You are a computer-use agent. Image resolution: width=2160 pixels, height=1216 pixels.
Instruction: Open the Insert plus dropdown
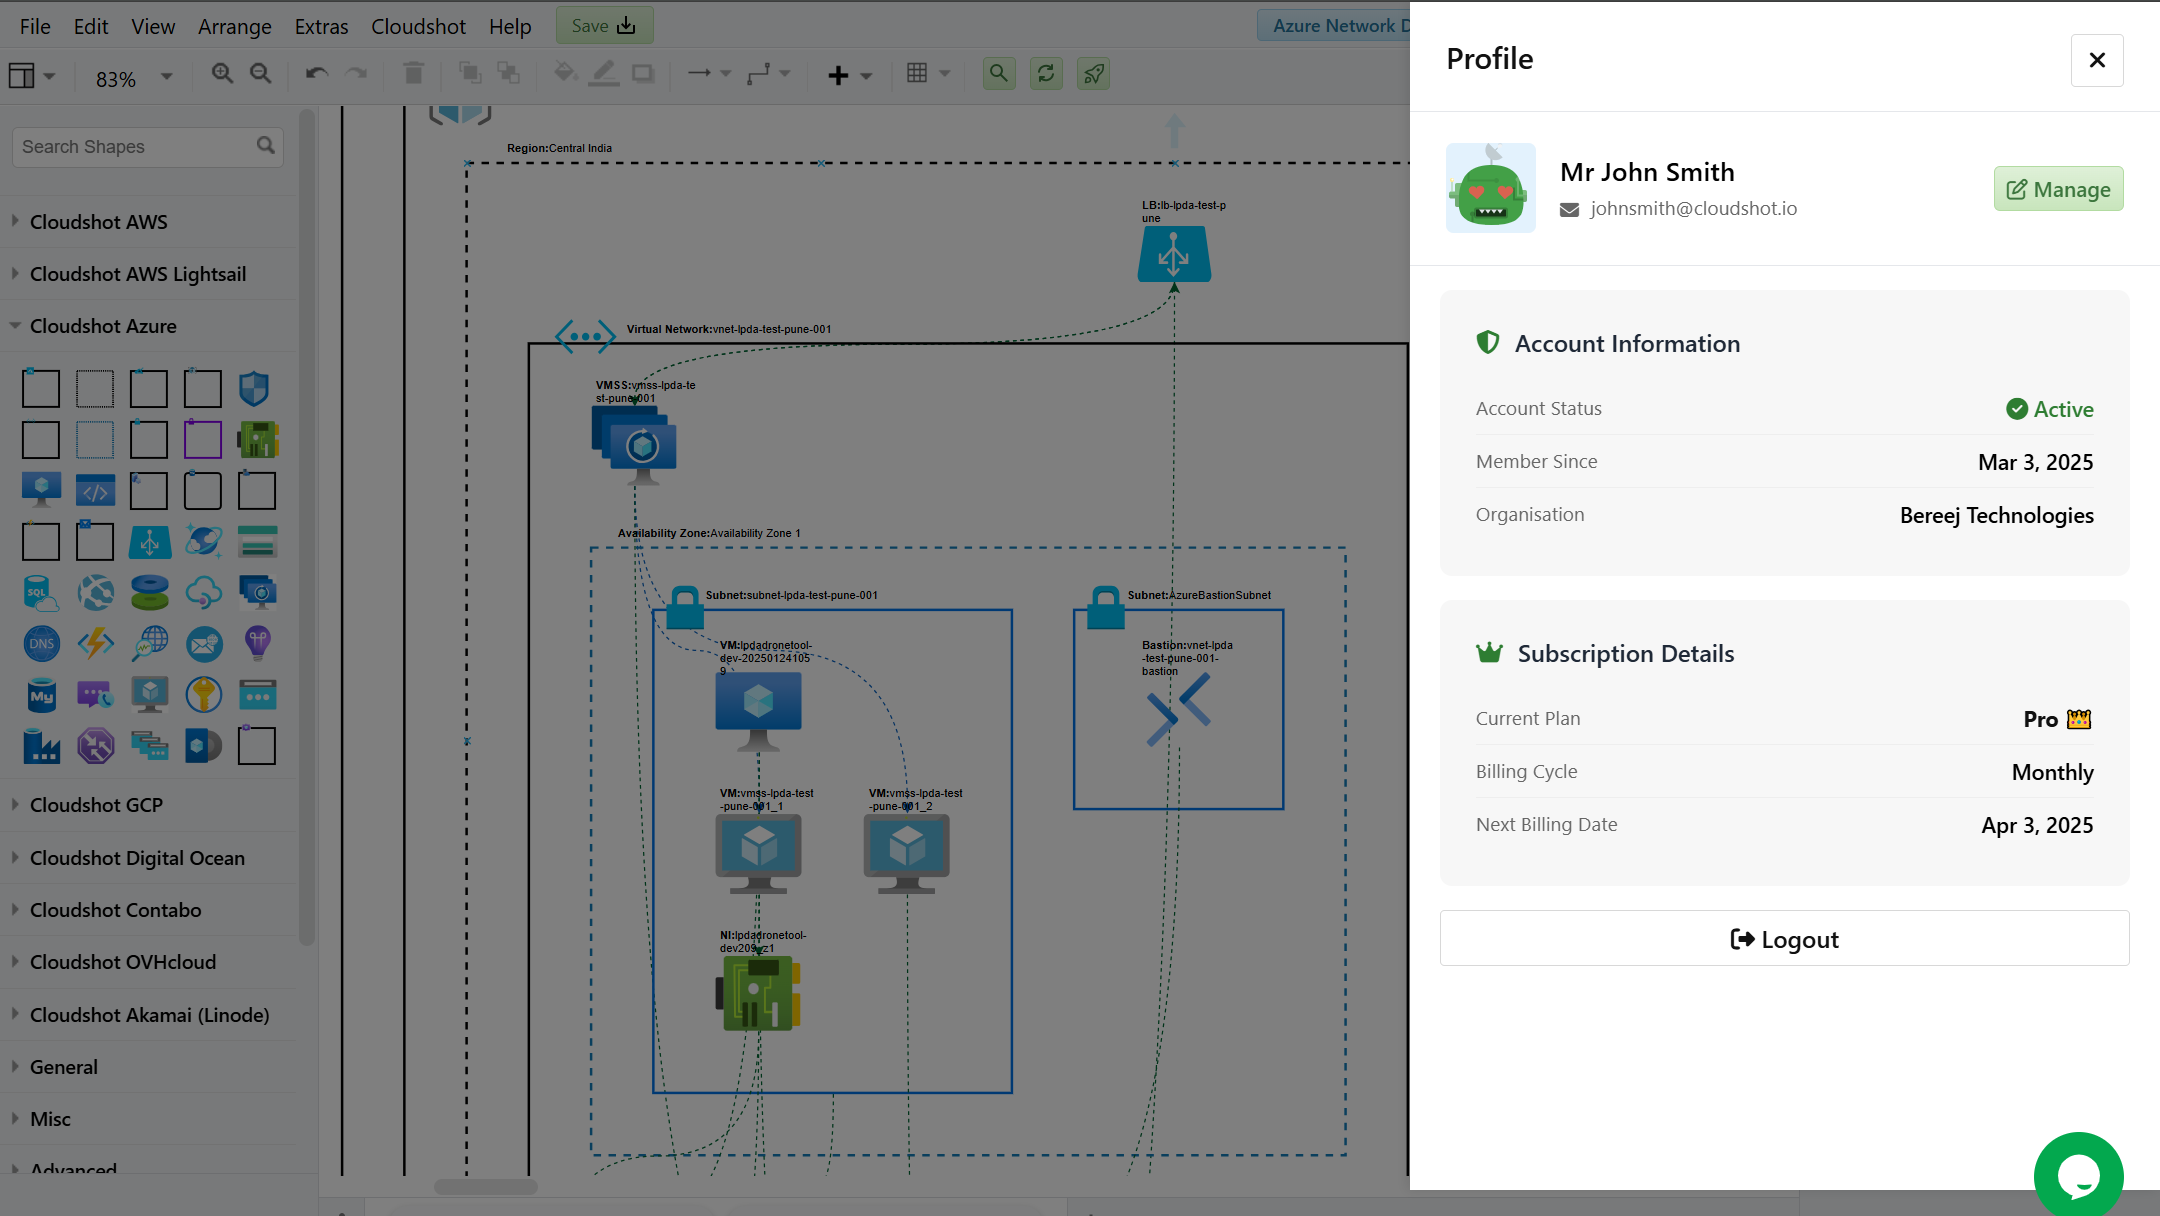click(850, 75)
